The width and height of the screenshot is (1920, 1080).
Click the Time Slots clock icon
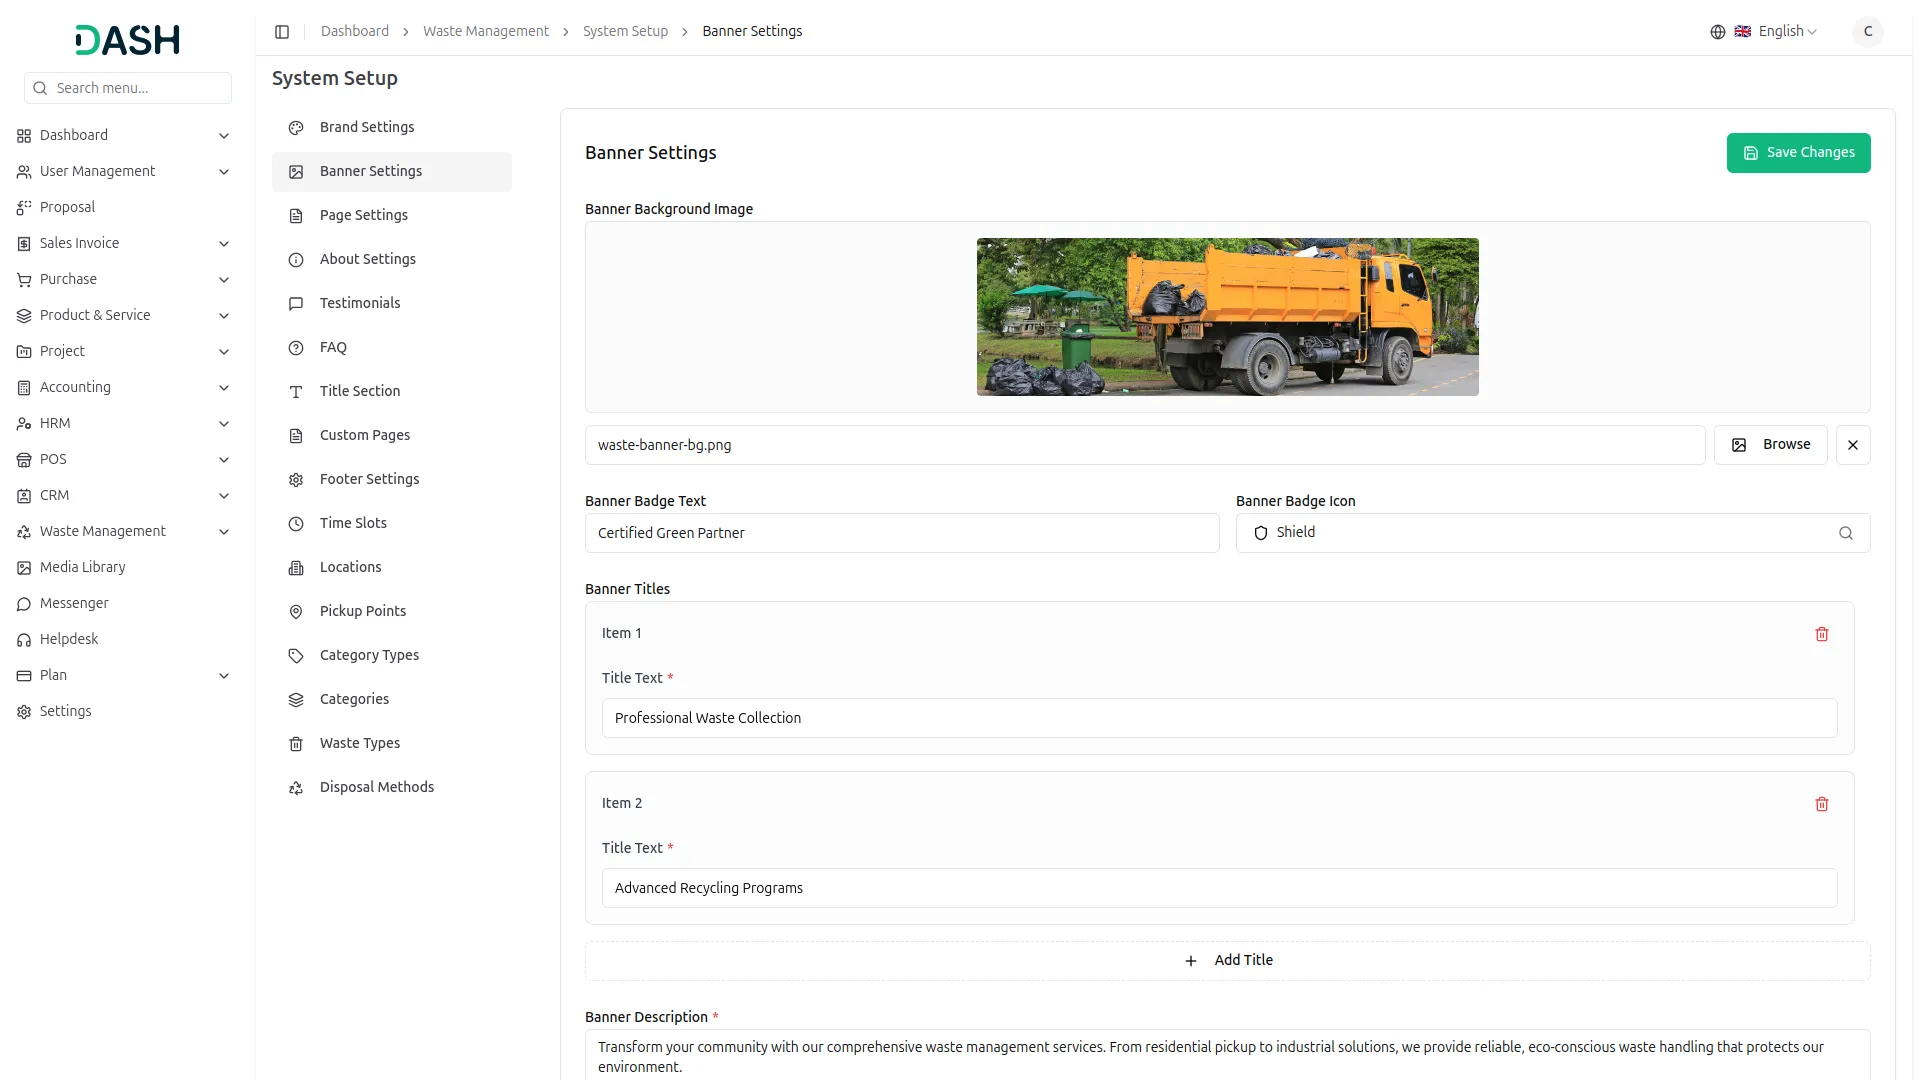(295, 523)
